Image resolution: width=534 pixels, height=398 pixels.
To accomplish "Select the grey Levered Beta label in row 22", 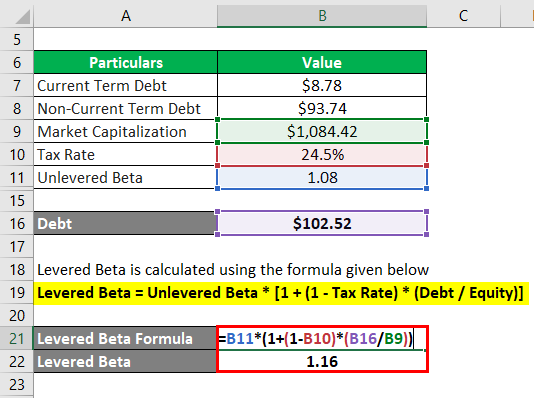I will click(x=125, y=362).
